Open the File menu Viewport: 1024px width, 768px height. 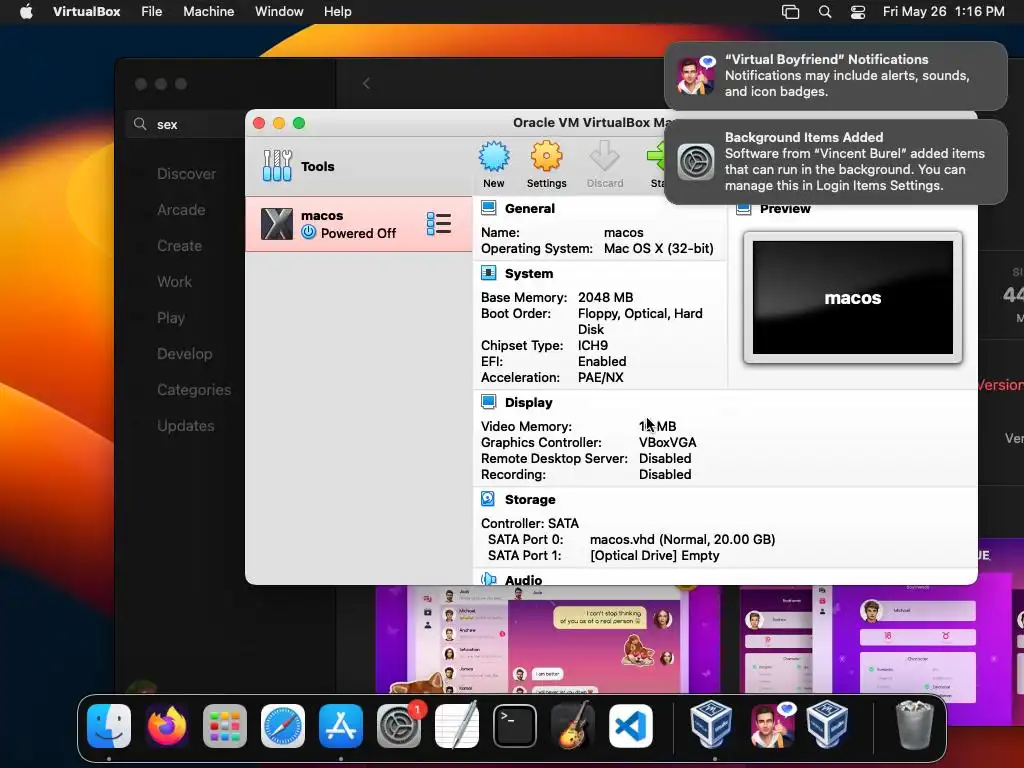152,12
